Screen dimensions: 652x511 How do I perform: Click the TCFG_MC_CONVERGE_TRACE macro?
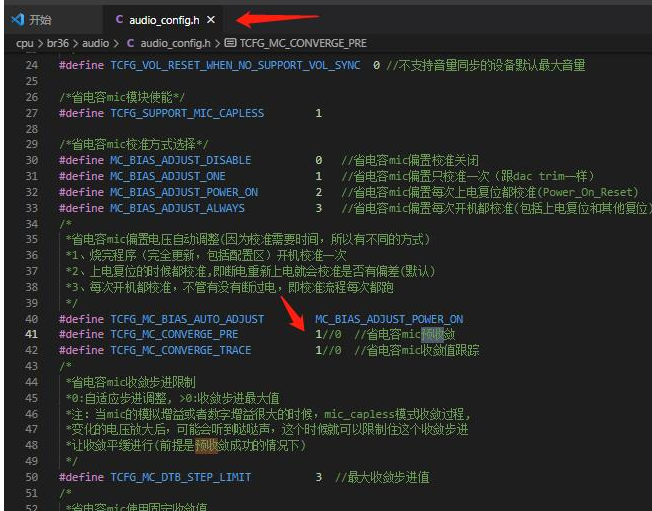180,350
